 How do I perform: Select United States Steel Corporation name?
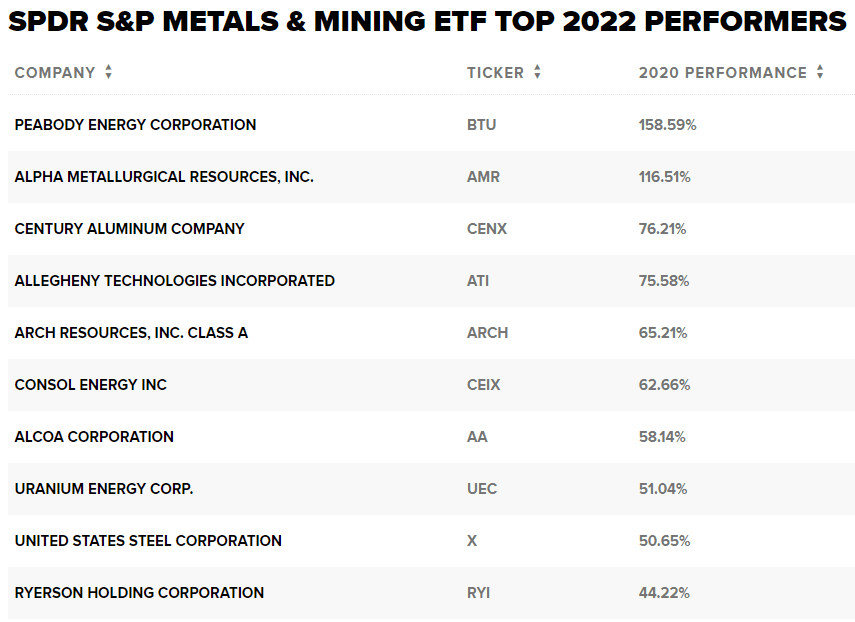pos(148,541)
